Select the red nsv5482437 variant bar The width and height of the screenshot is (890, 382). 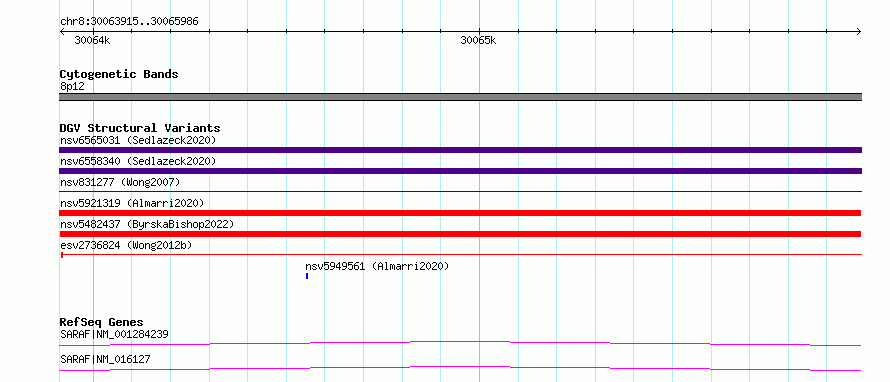point(460,234)
